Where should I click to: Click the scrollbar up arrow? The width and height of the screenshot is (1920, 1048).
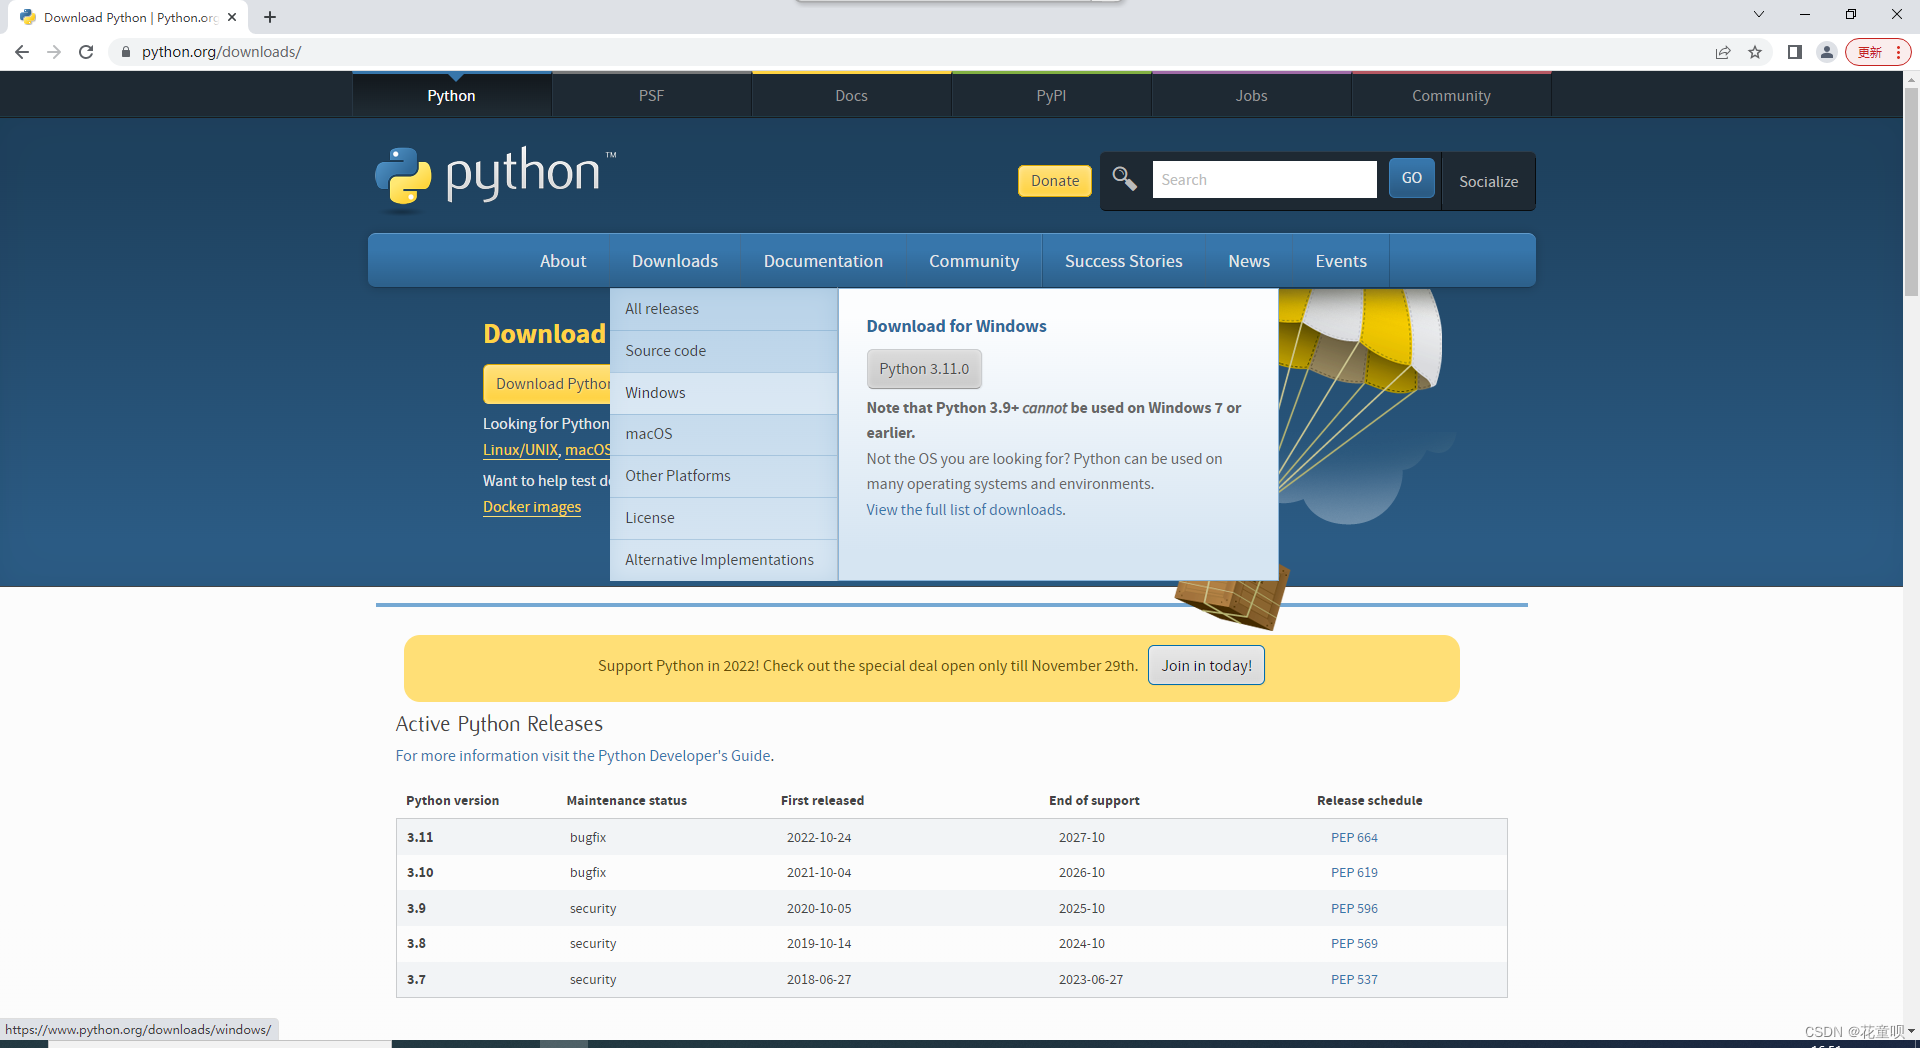click(x=1911, y=79)
